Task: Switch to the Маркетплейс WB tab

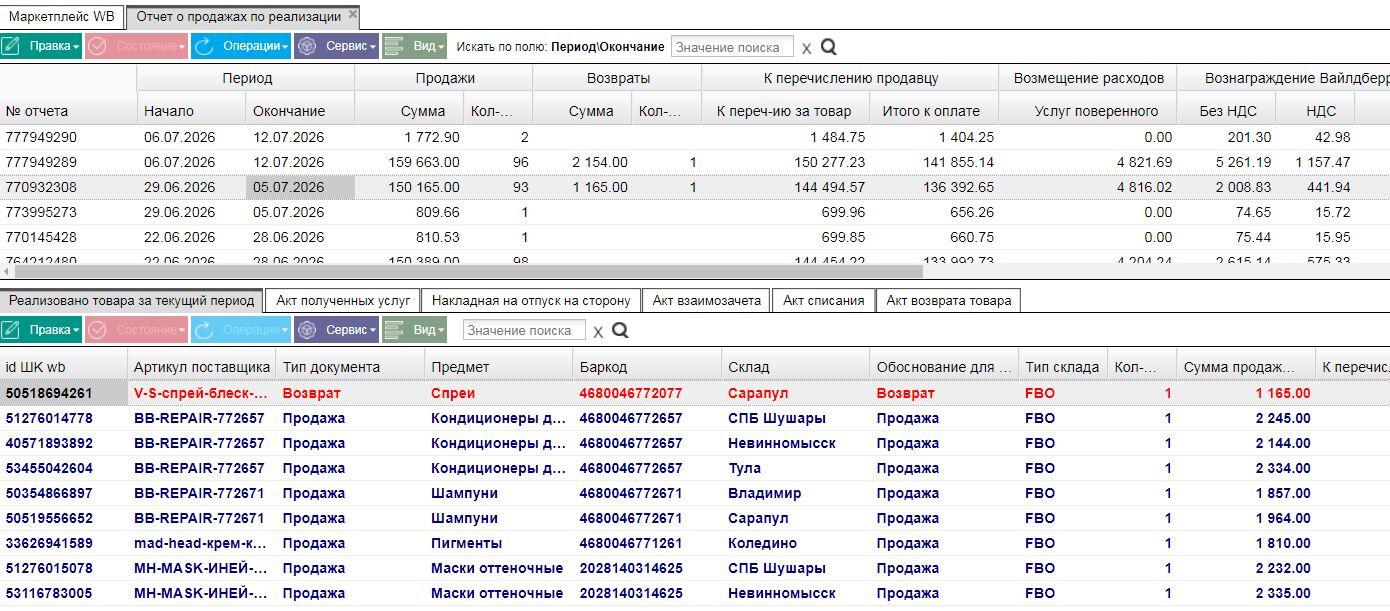Action: point(62,17)
